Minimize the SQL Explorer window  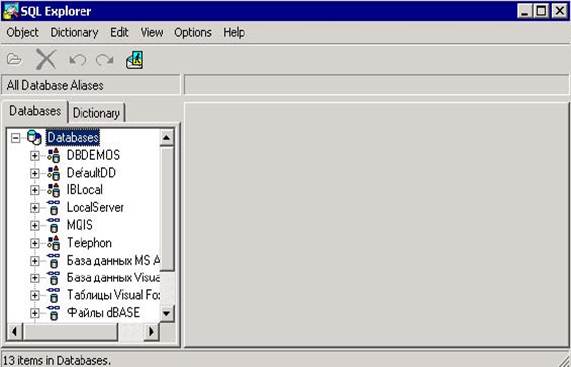click(x=524, y=11)
